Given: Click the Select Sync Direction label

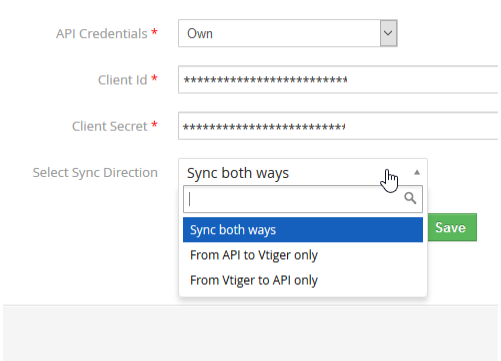Looking at the screenshot, I should pyautogui.click(x=95, y=173).
